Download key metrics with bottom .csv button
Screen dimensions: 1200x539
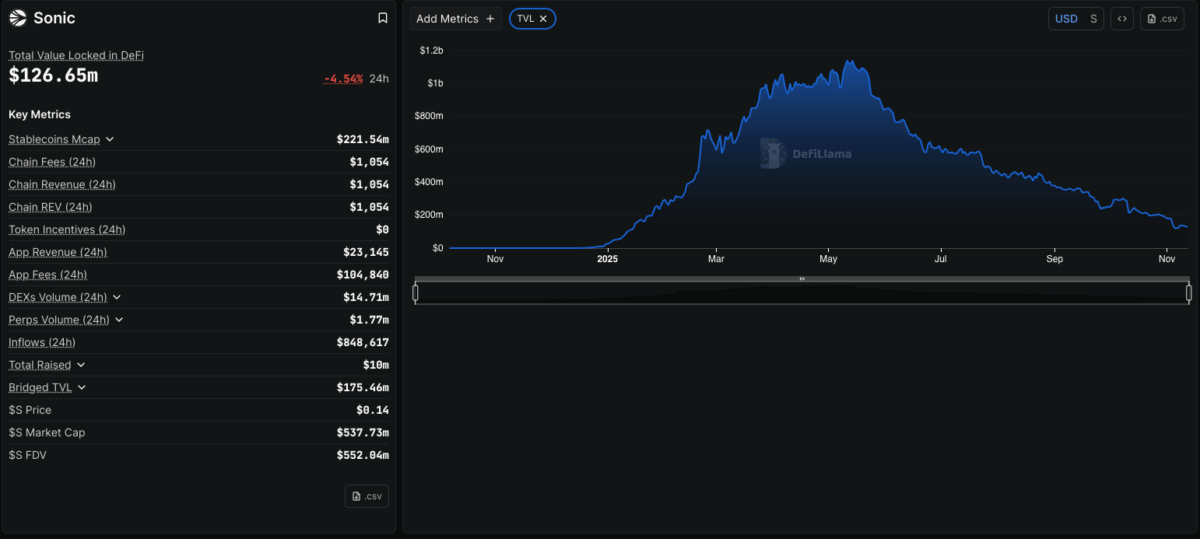pos(366,496)
